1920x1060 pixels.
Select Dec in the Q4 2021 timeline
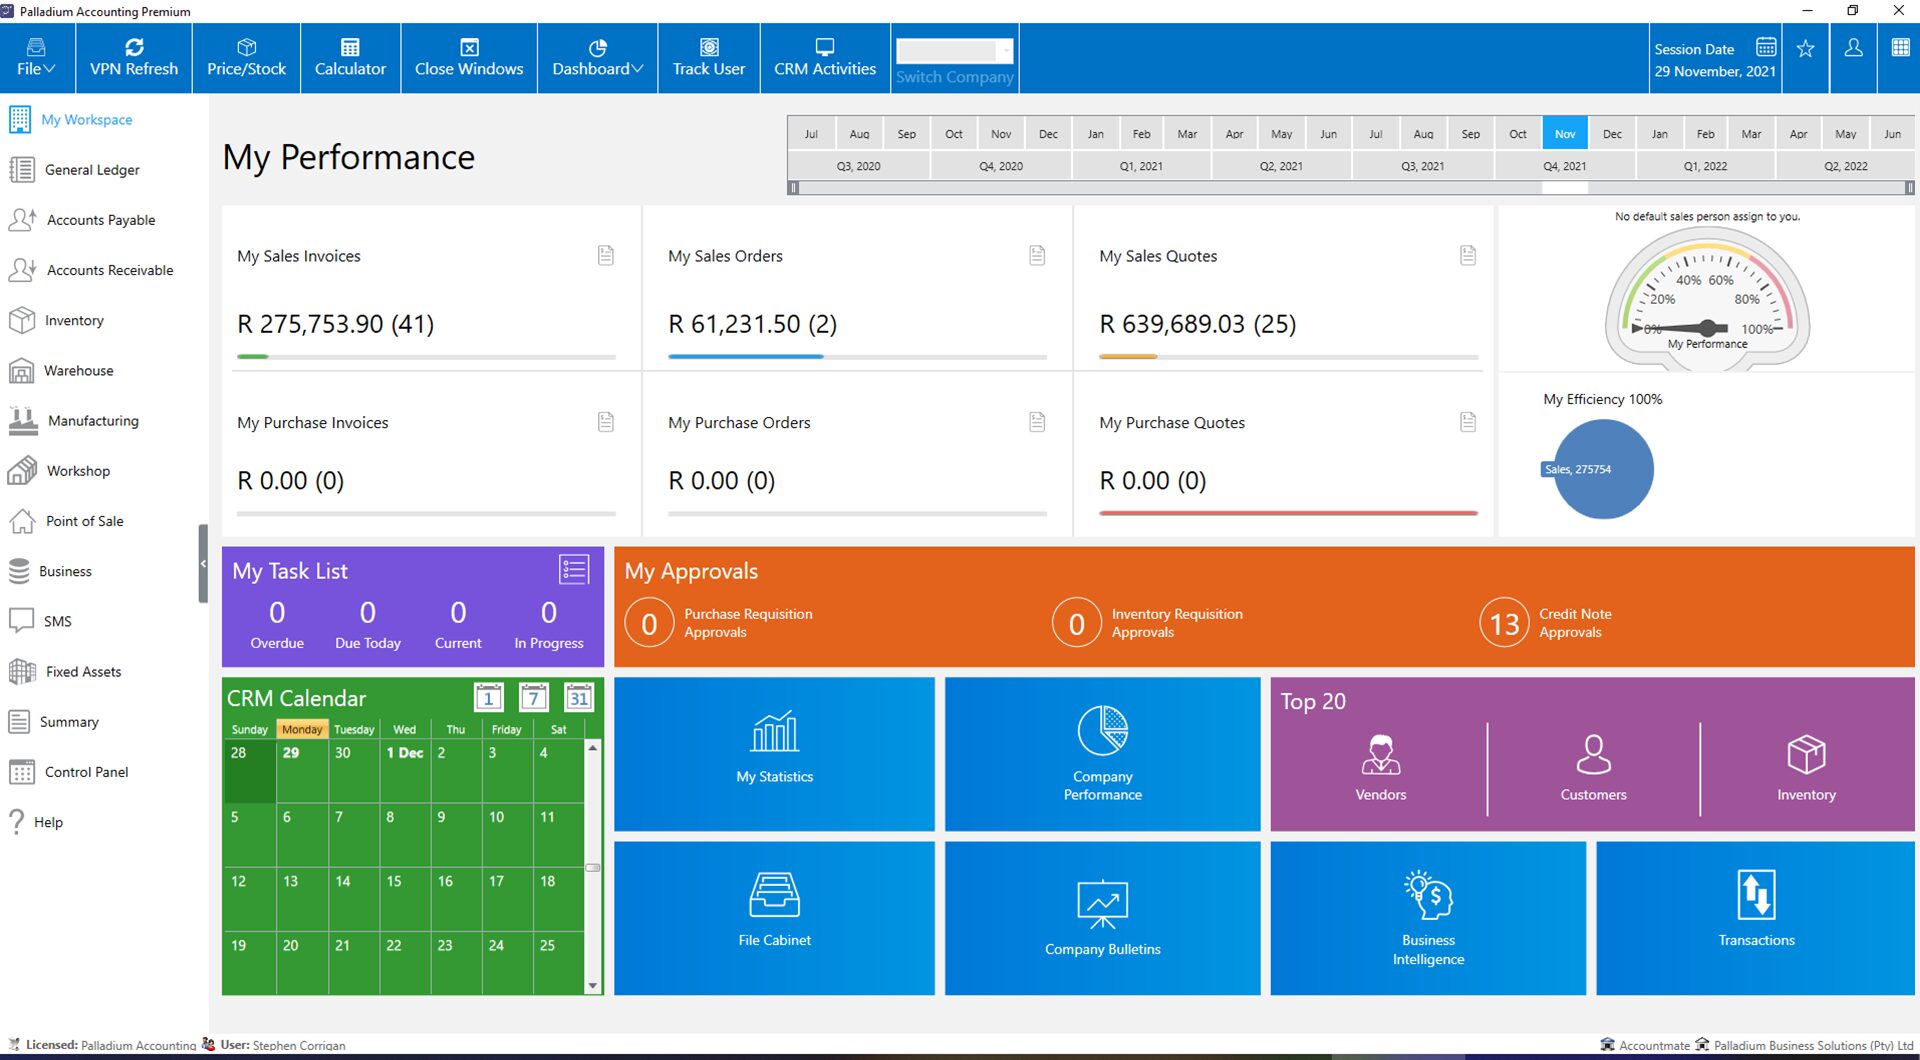click(1612, 134)
